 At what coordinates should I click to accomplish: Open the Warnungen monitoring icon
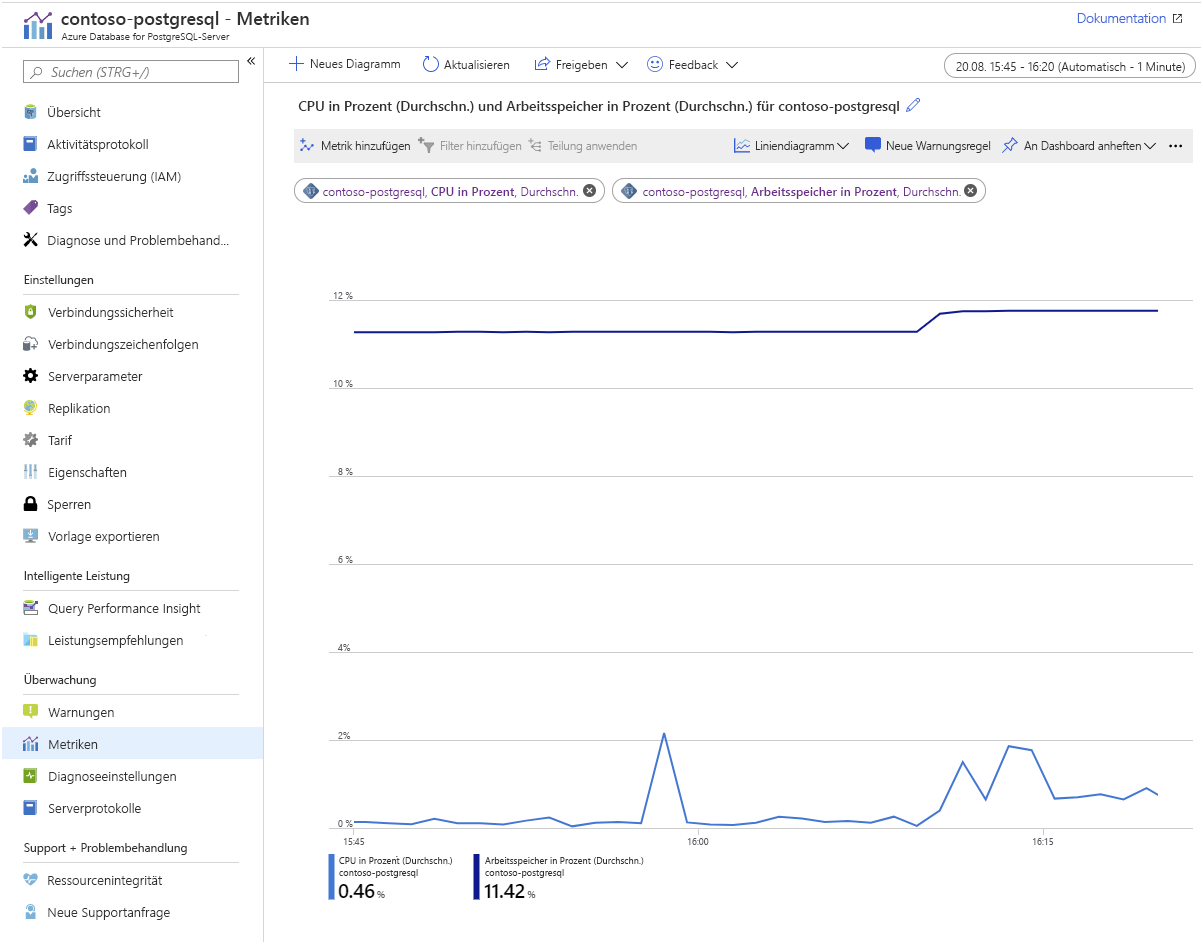(31, 712)
